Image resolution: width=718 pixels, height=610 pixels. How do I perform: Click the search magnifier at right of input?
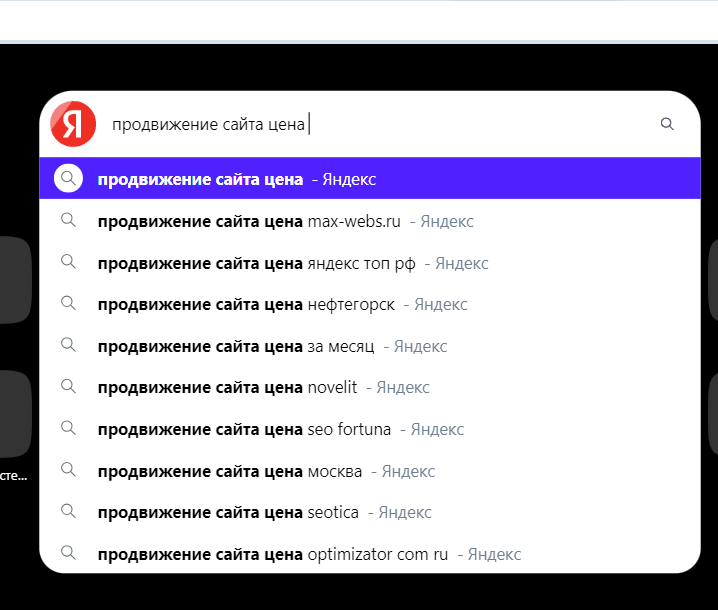667,124
